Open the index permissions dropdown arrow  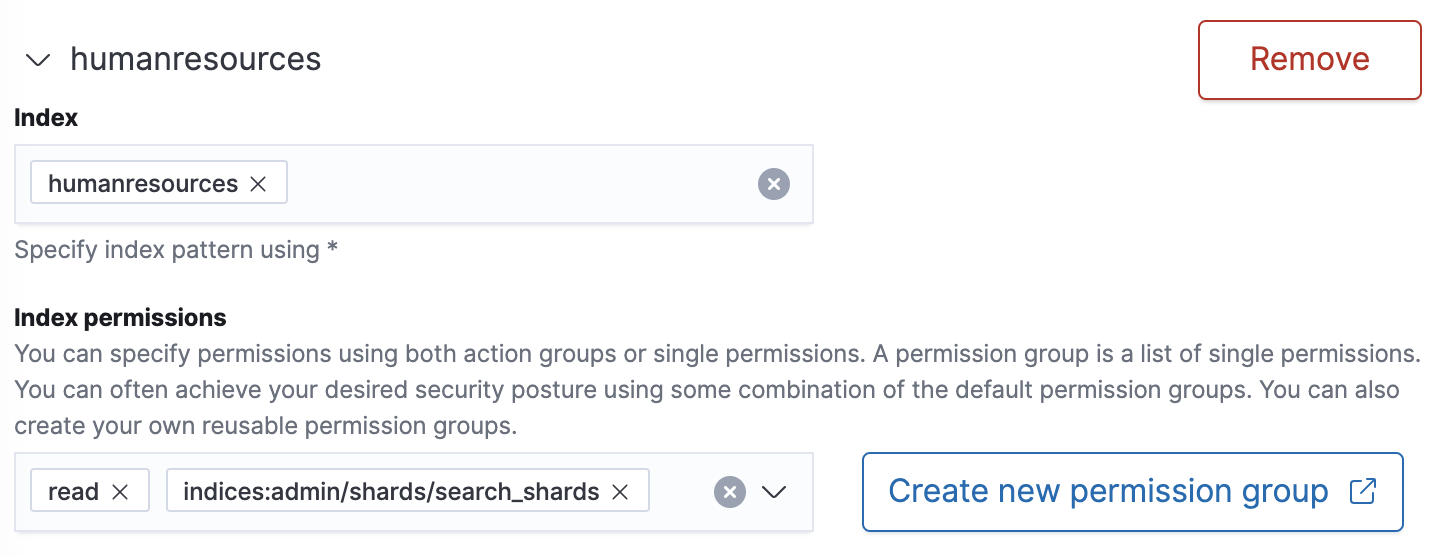[774, 492]
